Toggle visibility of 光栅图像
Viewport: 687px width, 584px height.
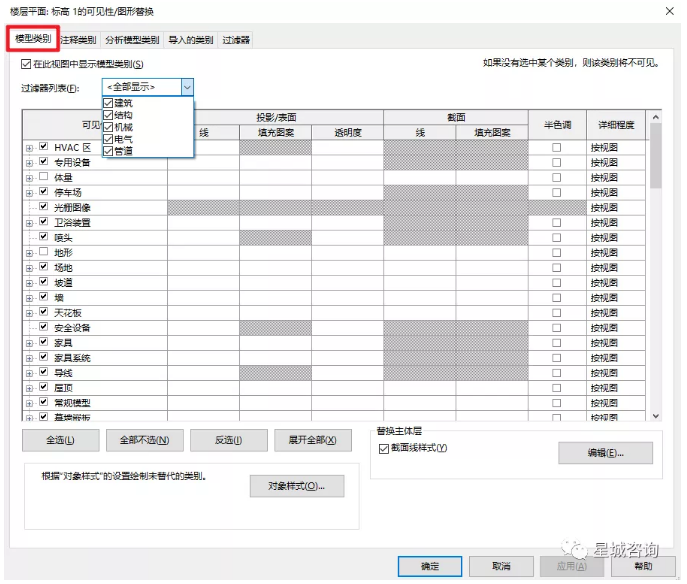43,206
